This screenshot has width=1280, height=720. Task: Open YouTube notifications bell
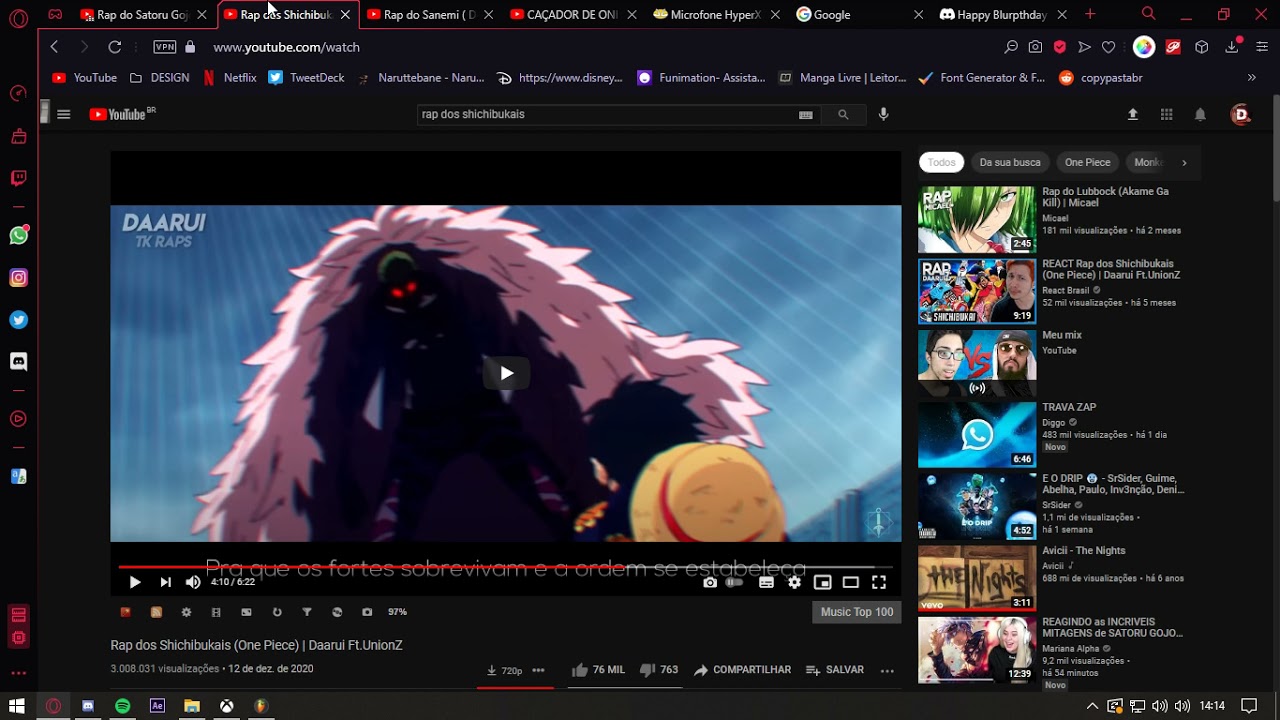pyautogui.click(x=1200, y=114)
